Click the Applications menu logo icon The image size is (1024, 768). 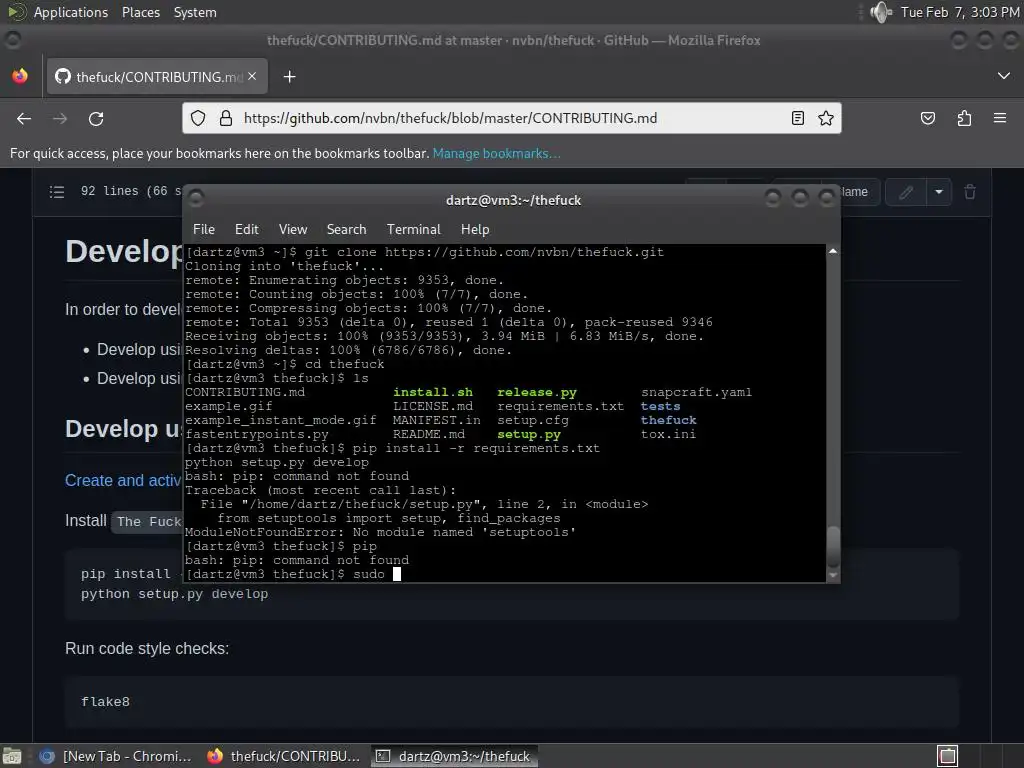coord(16,12)
